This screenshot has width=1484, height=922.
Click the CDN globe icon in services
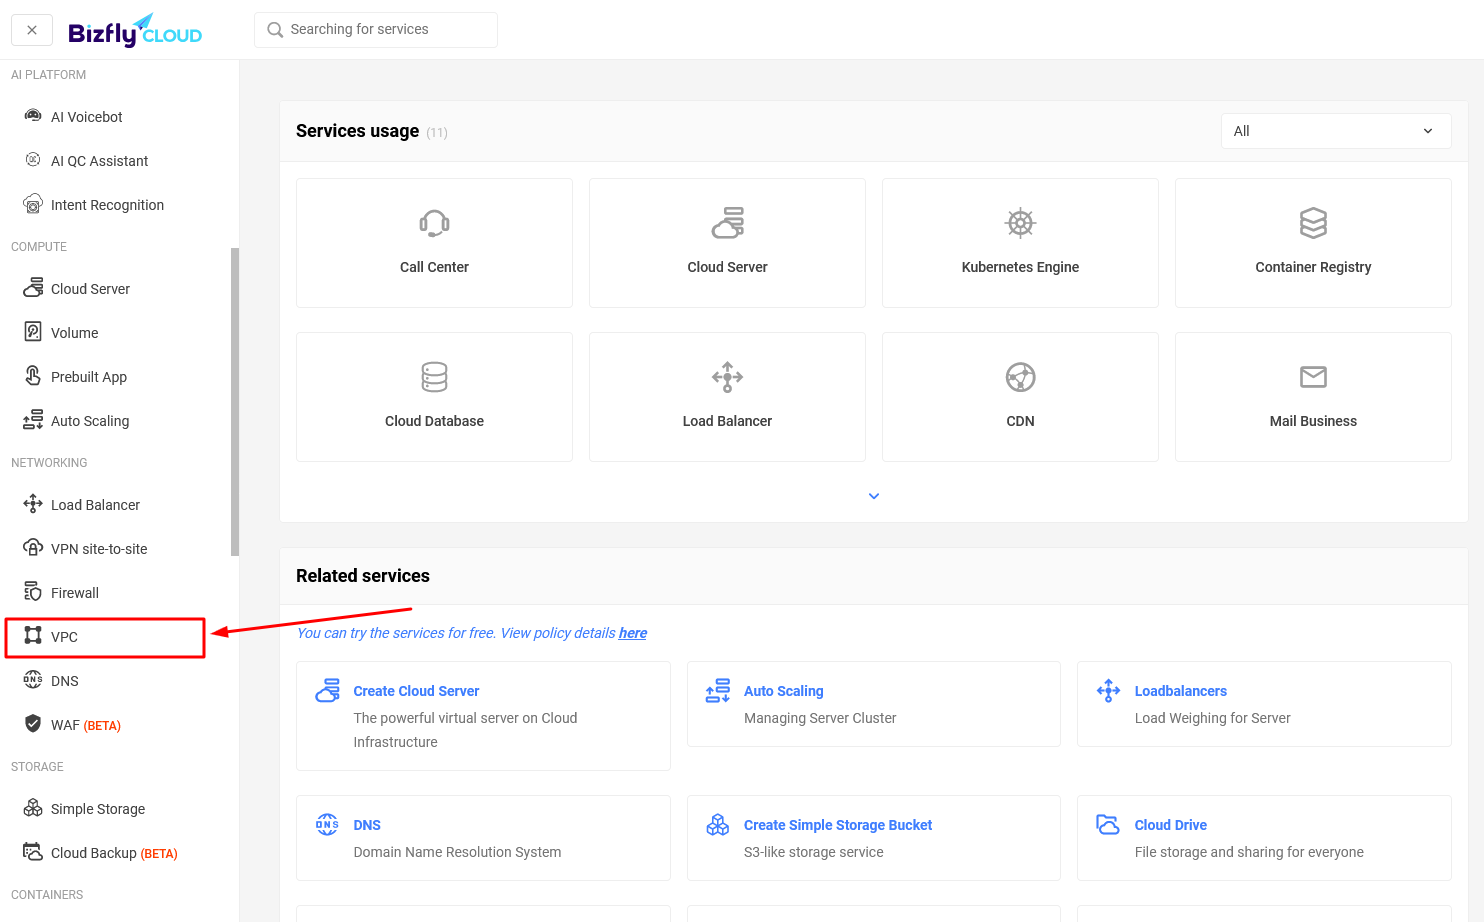tap(1020, 377)
